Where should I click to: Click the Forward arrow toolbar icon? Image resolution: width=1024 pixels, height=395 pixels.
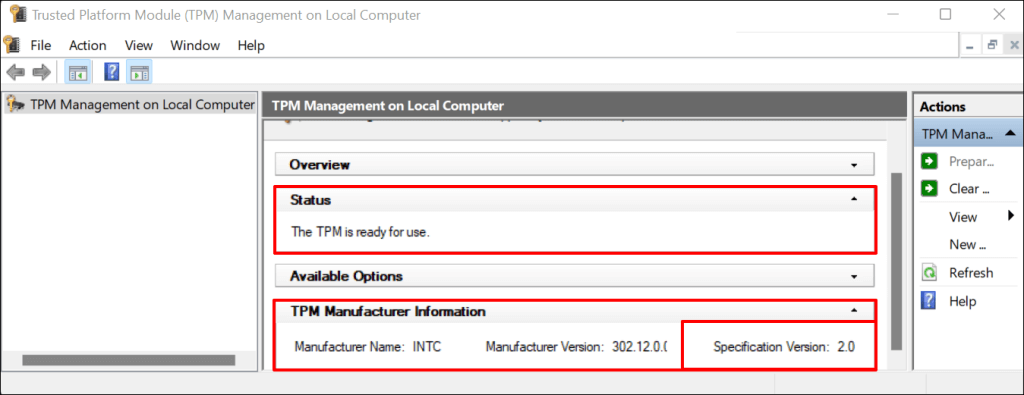(x=42, y=72)
